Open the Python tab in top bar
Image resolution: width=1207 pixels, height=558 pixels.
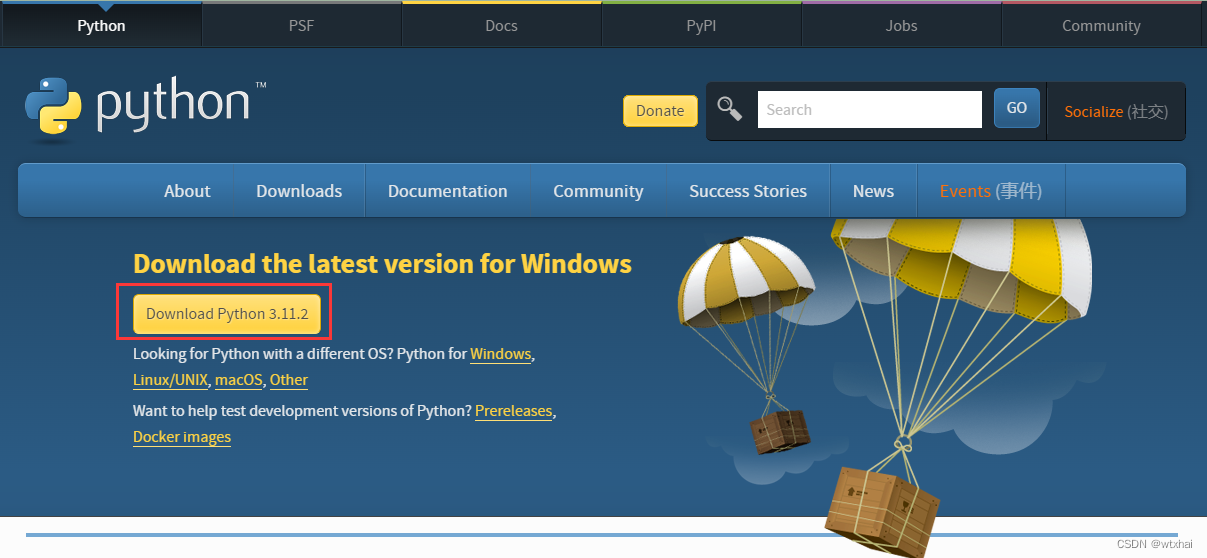pos(101,25)
